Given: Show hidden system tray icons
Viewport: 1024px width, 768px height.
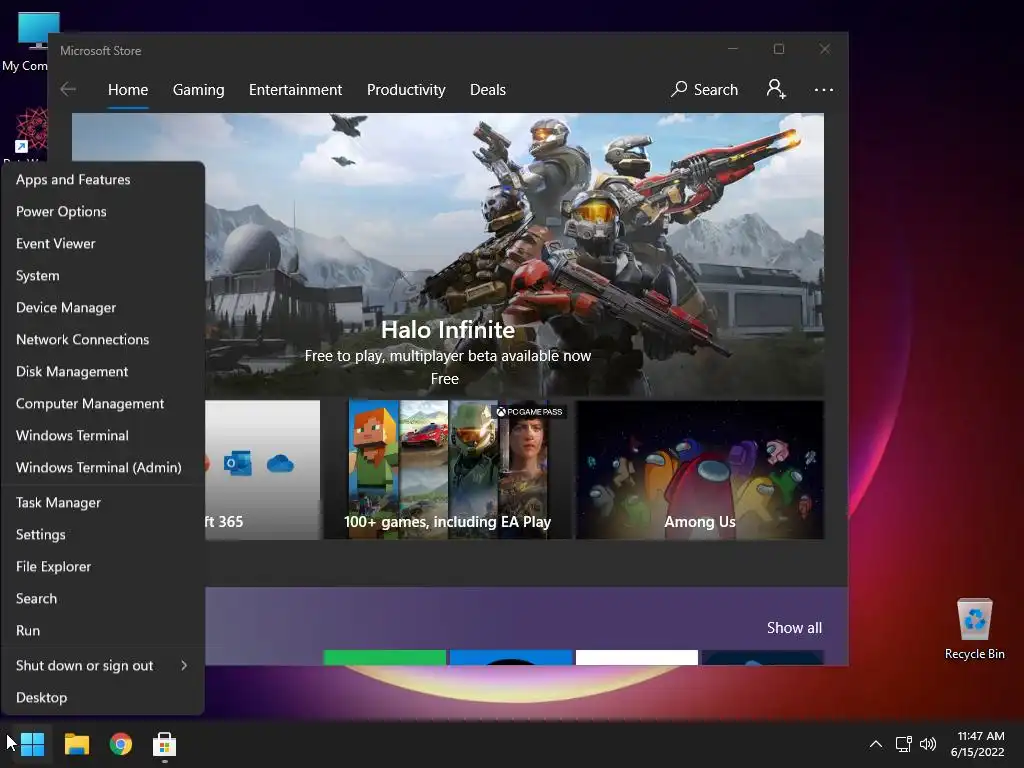Looking at the screenshot, I should tap(876, 744).
